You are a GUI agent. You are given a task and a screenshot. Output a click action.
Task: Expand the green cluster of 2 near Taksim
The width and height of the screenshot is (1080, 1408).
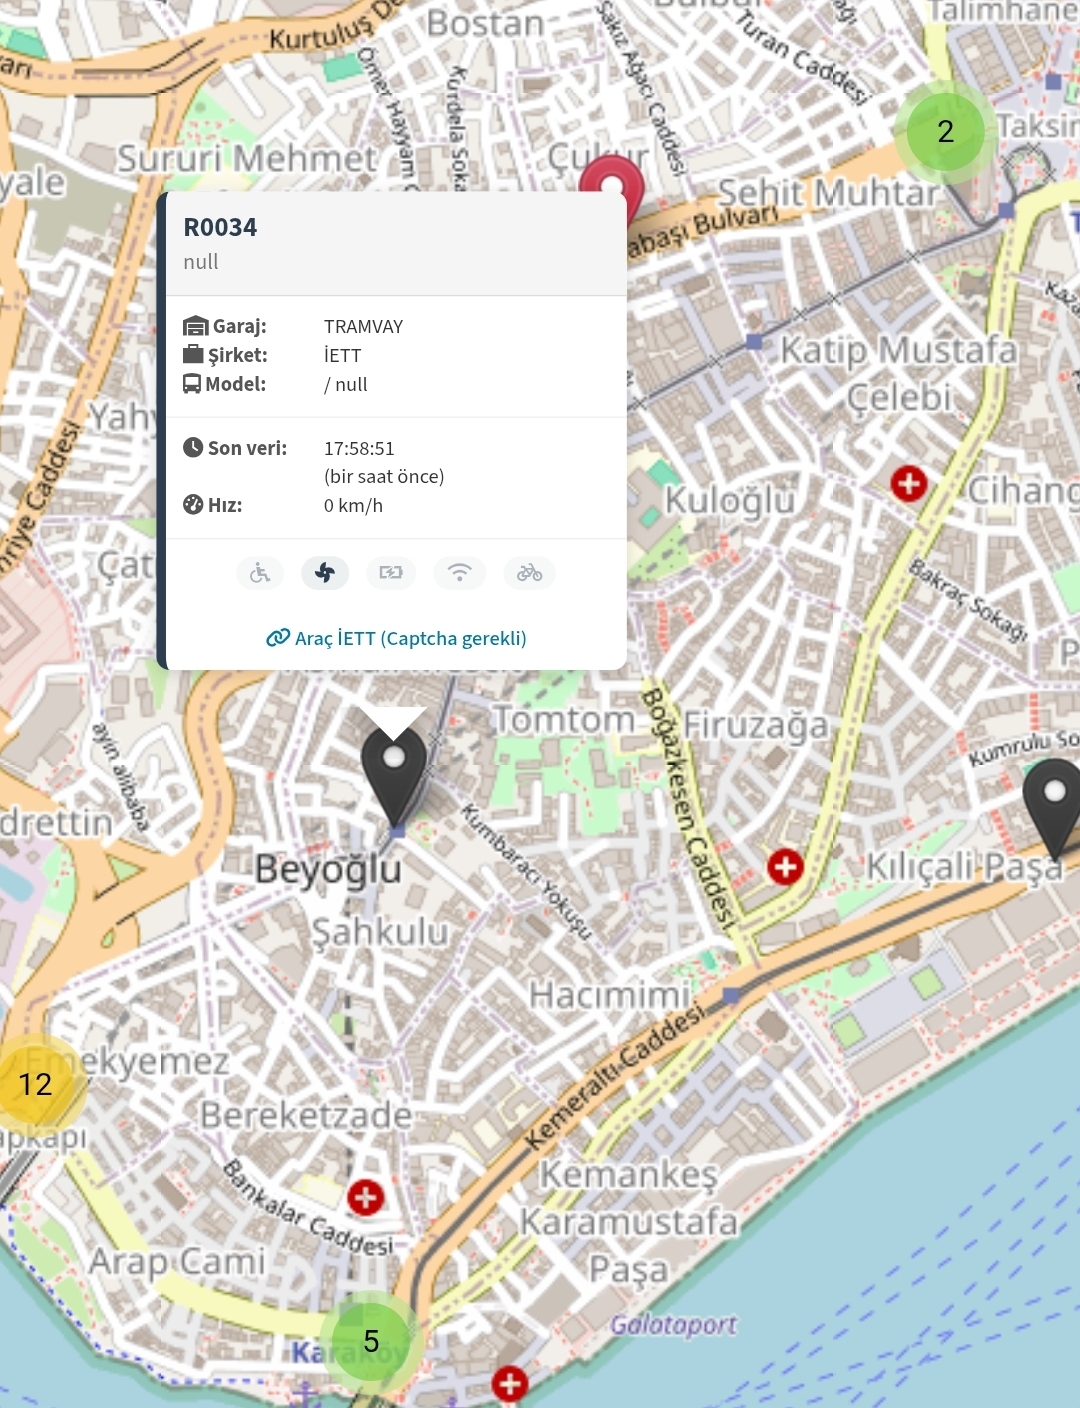point(944,131)
